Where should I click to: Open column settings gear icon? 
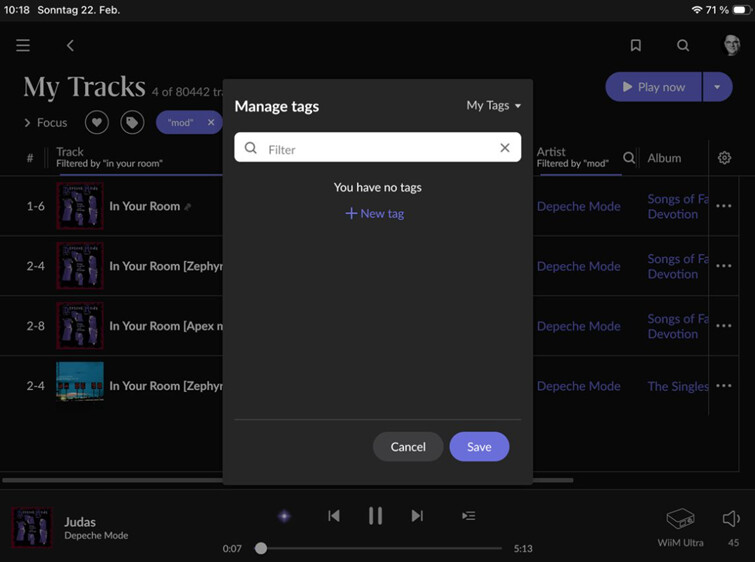pyautogui.click(x=725, y=158)
